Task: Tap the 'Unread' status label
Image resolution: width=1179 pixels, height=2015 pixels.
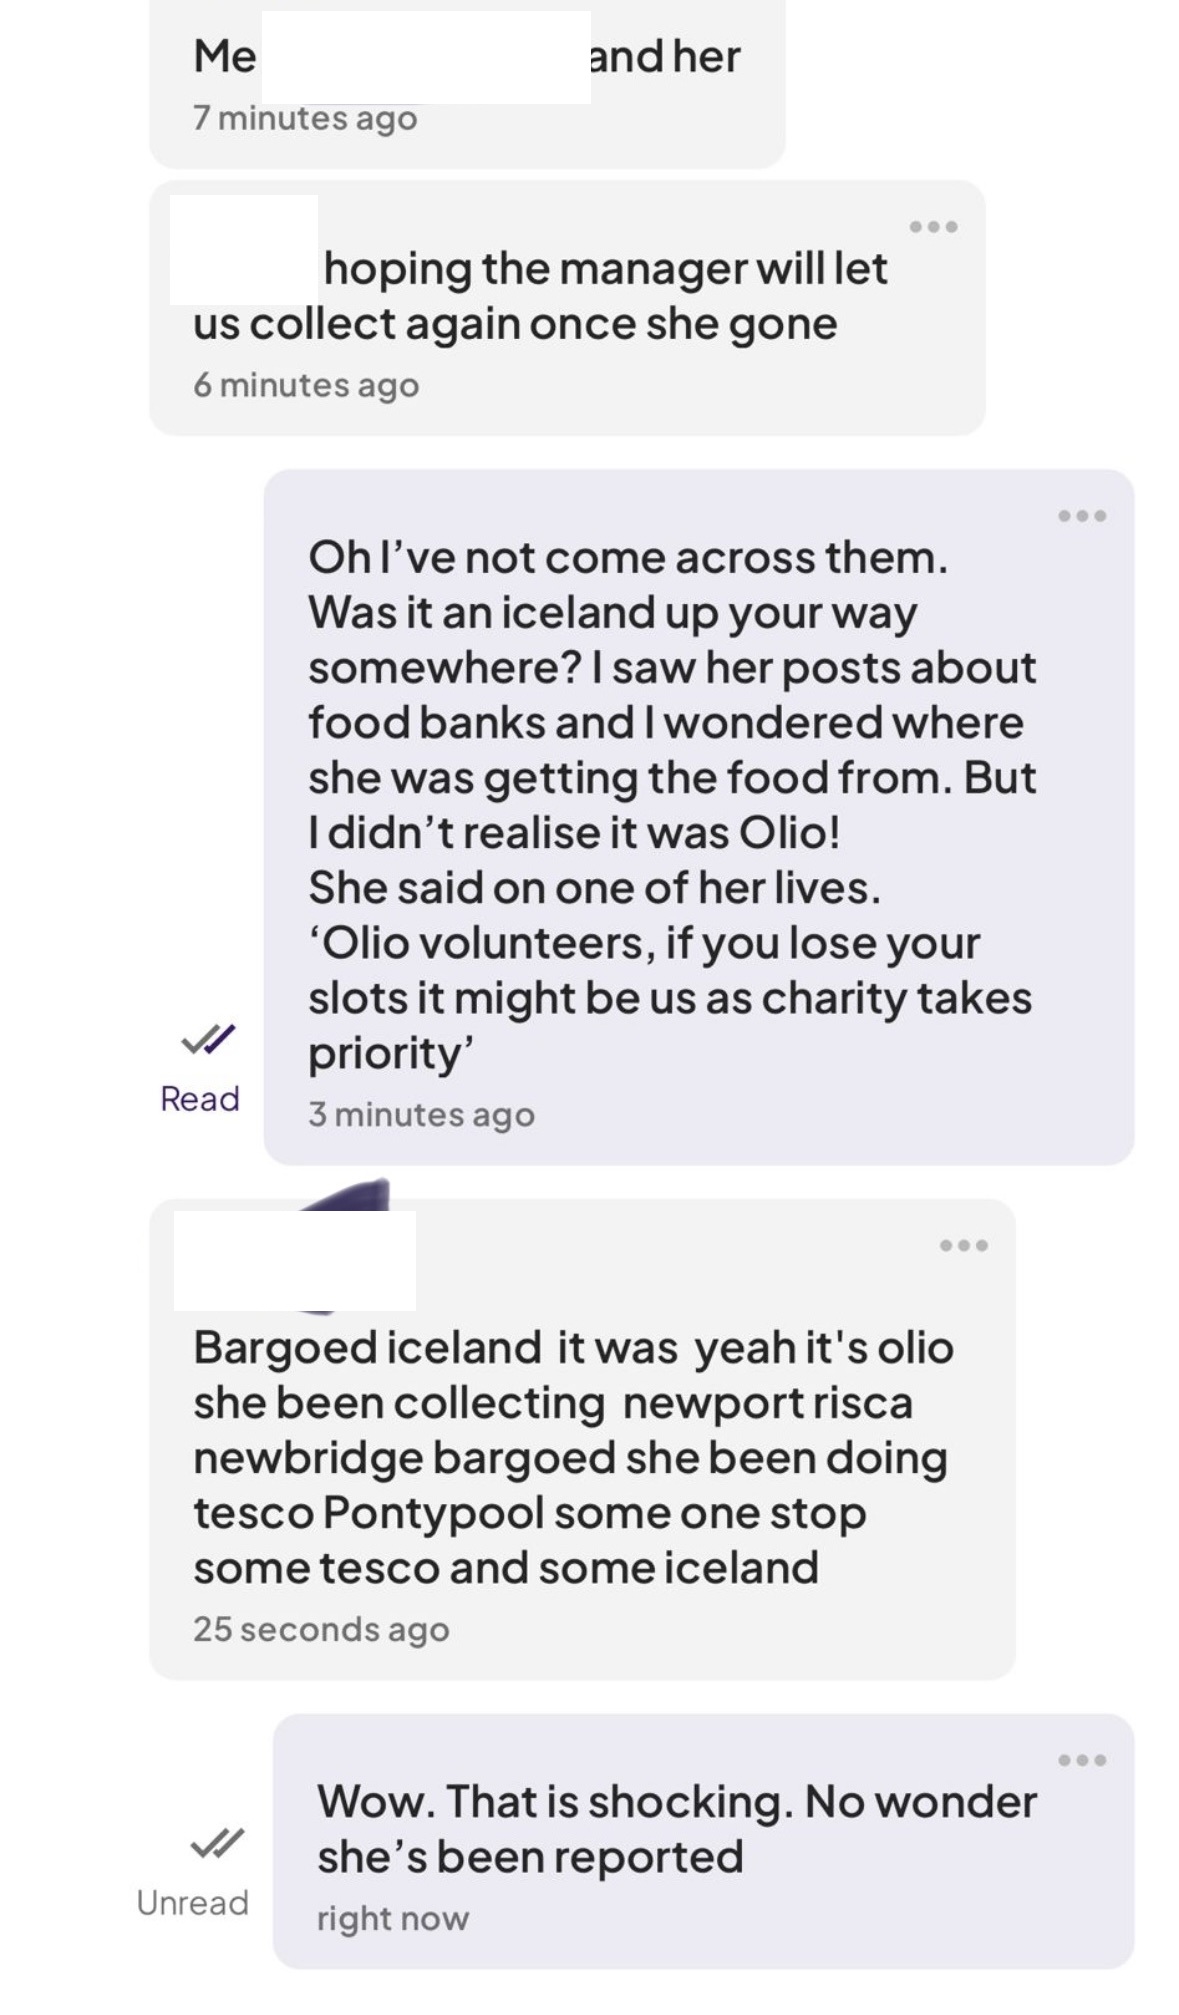Action: [192, 1903]
